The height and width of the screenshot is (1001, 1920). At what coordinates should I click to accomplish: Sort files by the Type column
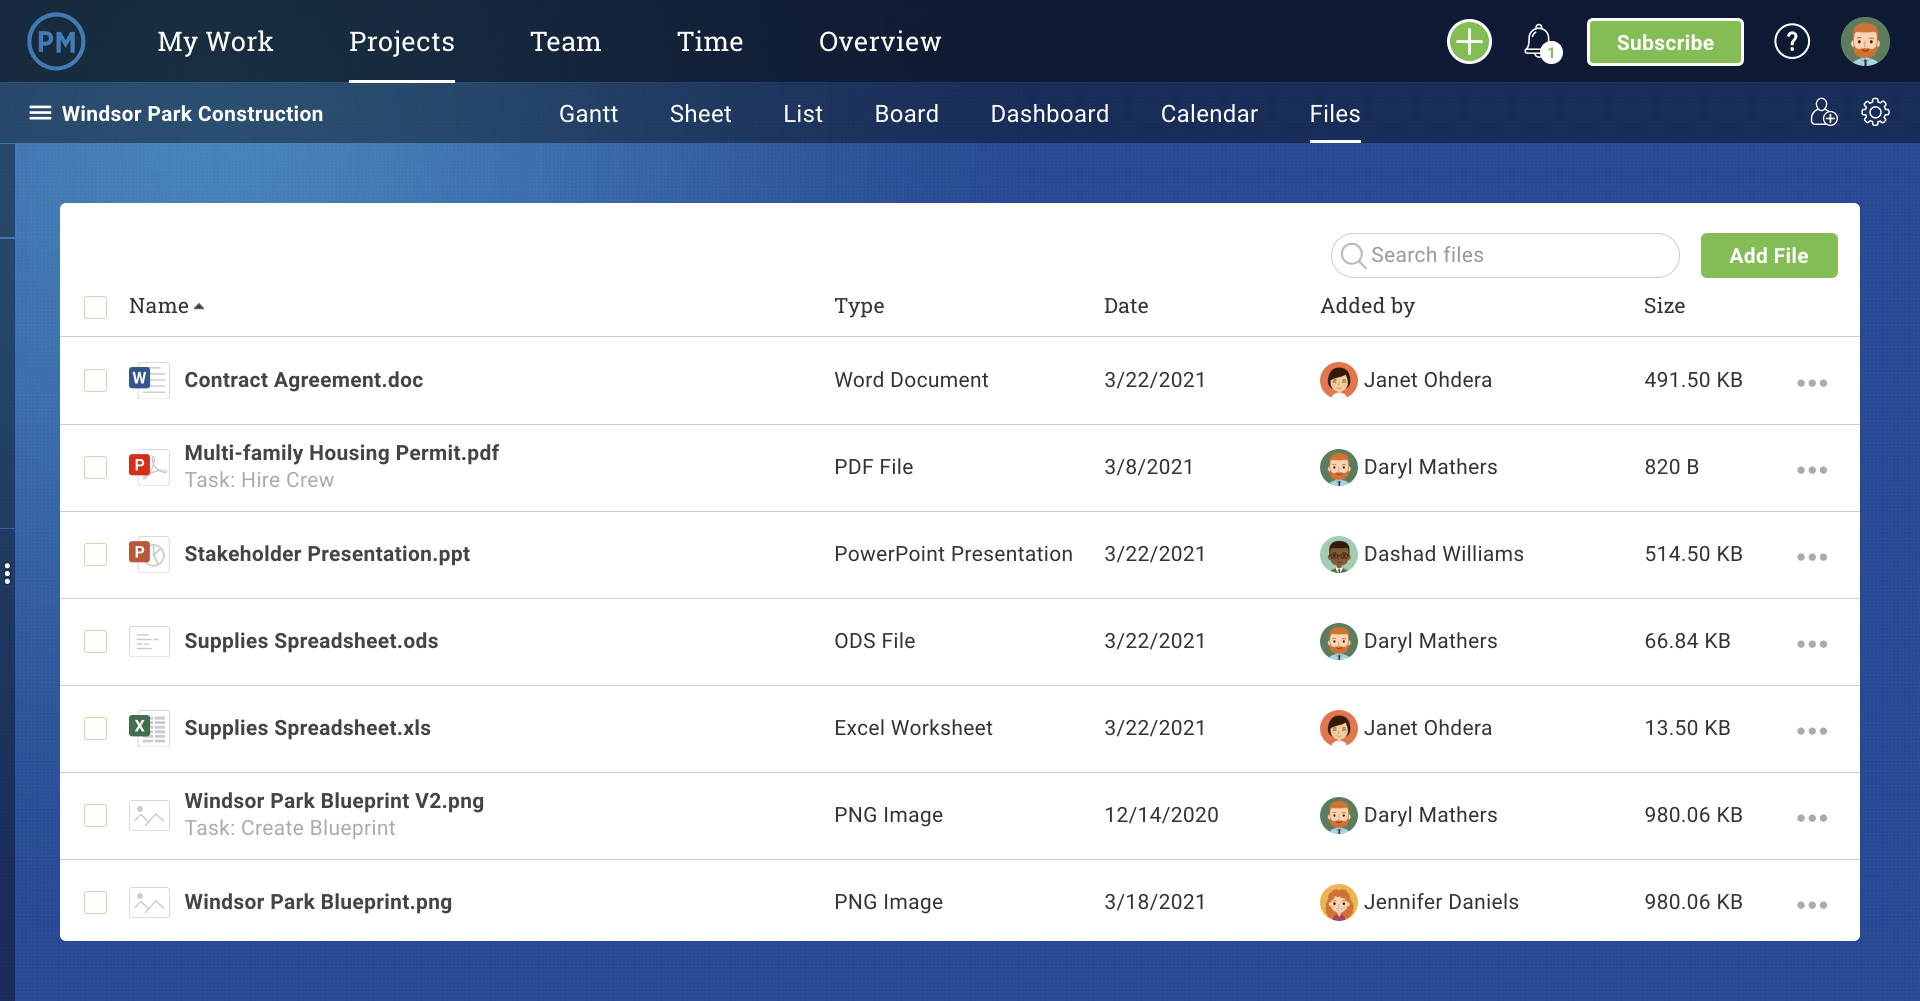click(859, 306)
